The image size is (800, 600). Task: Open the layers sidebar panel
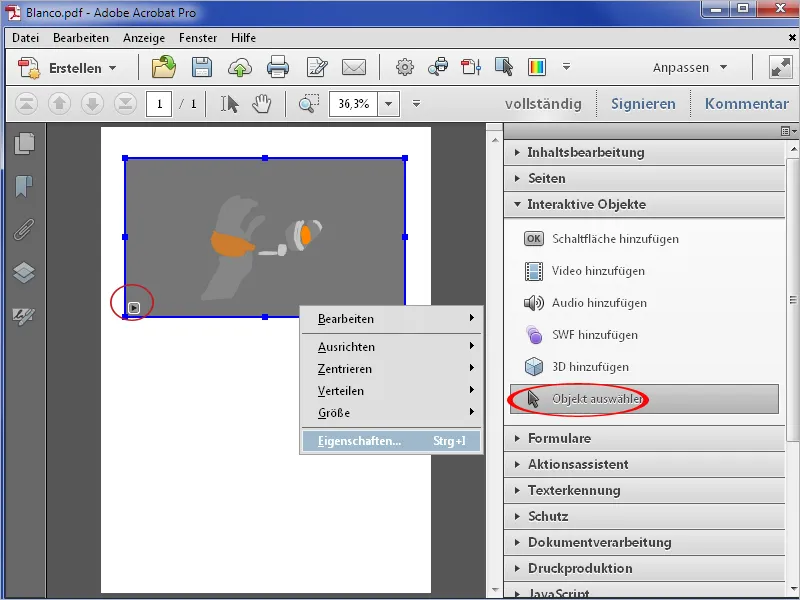pos(24,272)
